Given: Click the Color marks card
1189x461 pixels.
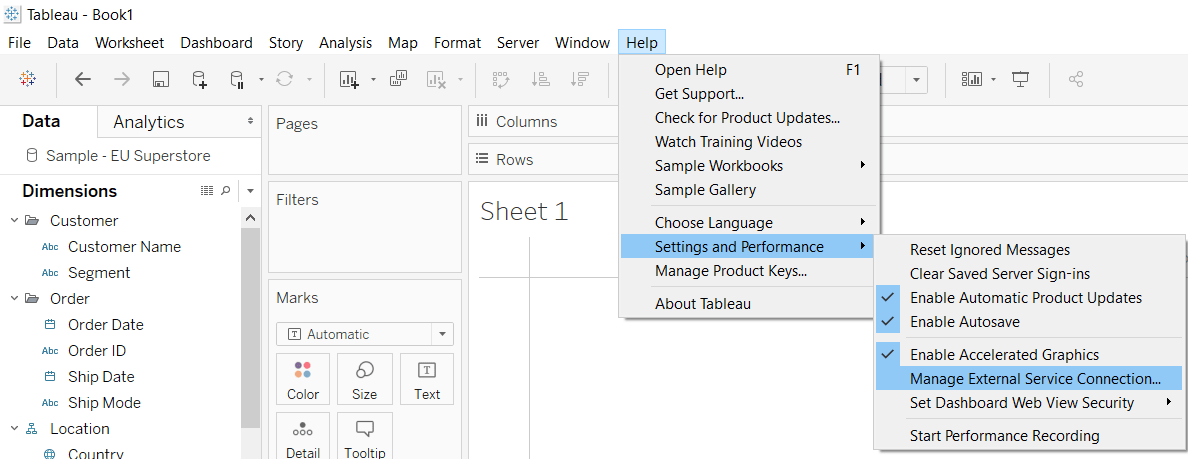Looking at the screenshot, I should point(303,379).
